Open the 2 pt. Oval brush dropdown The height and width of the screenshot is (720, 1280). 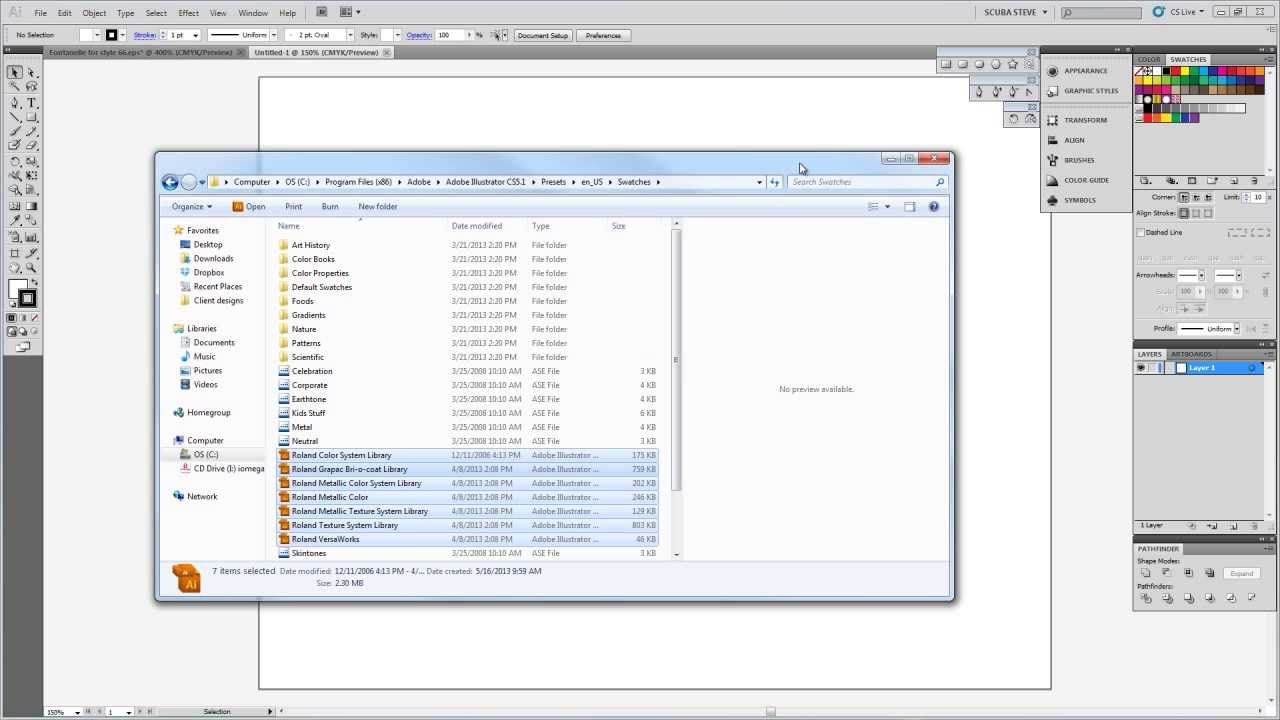pos(349,35)
